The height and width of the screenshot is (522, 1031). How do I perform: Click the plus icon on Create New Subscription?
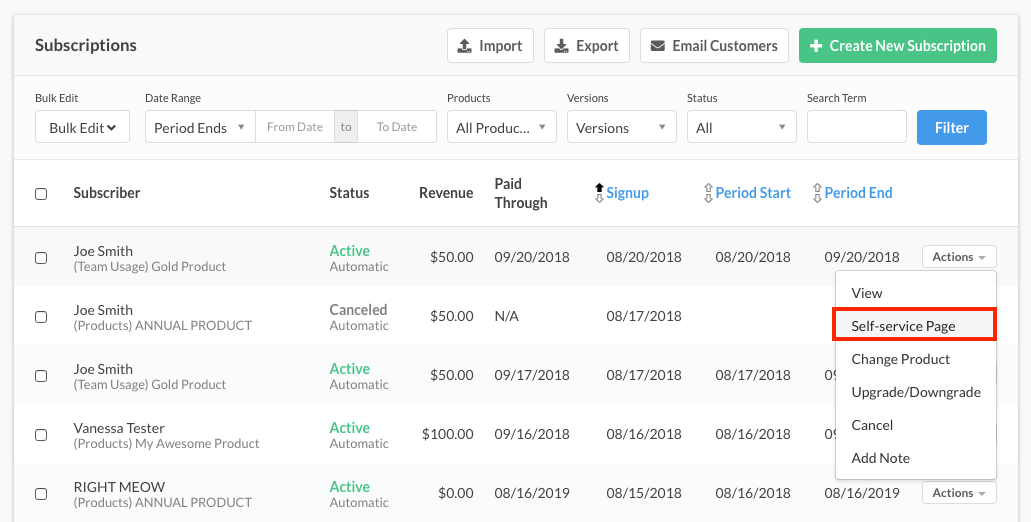(816, 46)
